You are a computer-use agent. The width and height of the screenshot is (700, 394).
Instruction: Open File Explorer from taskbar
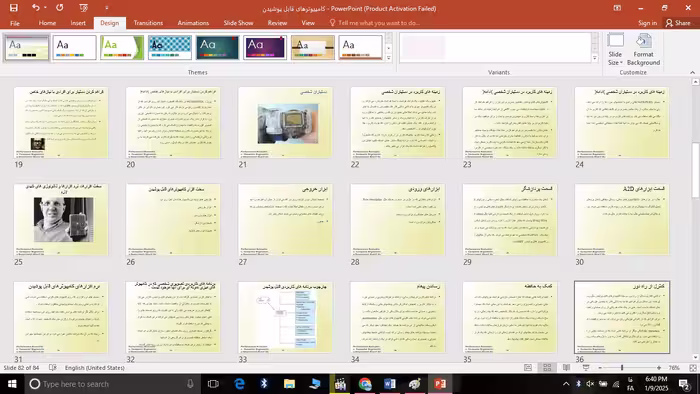289,384
